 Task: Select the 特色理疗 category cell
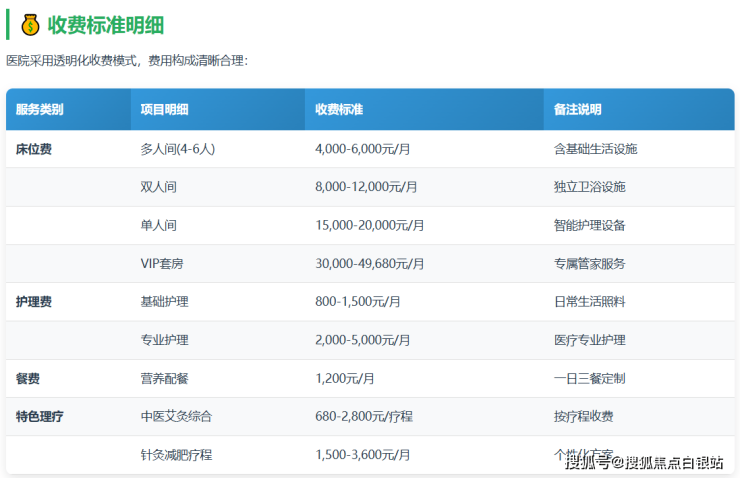(x=40, y=417)
